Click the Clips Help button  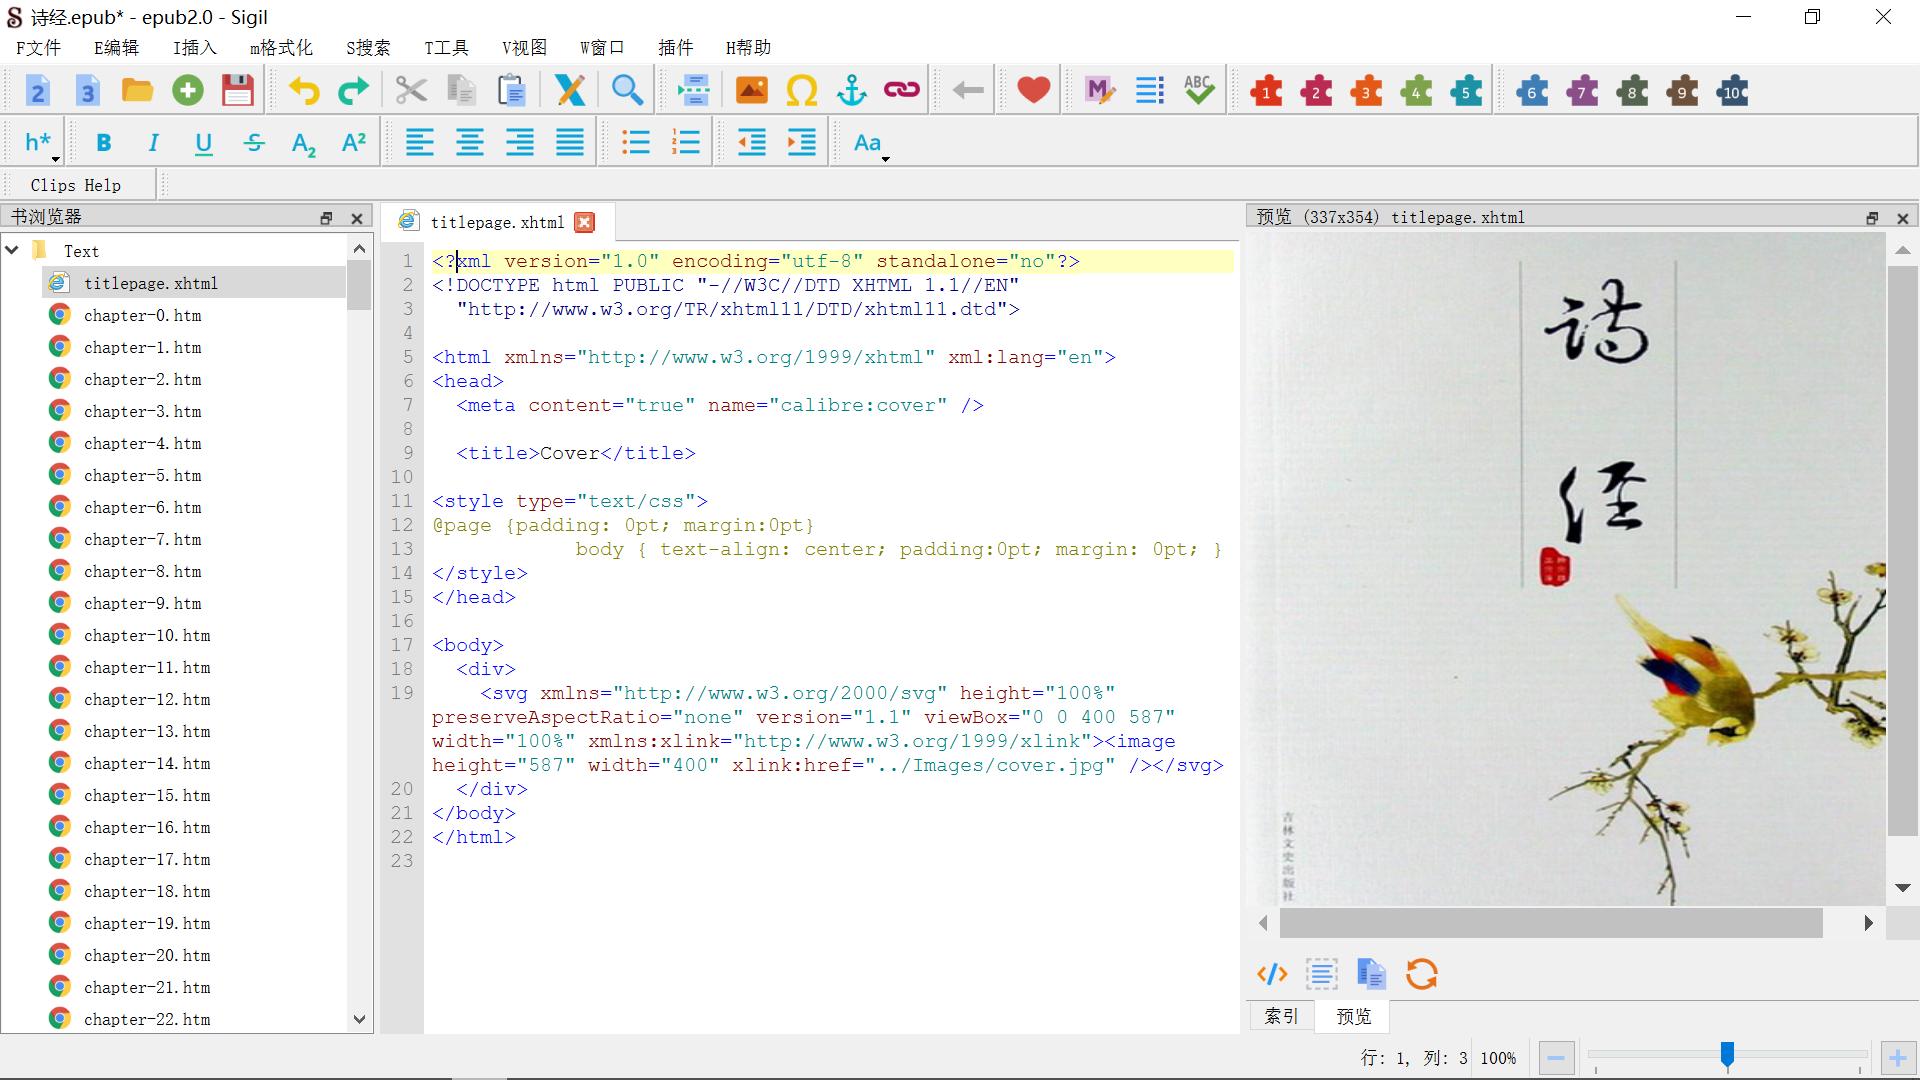pos(76,185)
